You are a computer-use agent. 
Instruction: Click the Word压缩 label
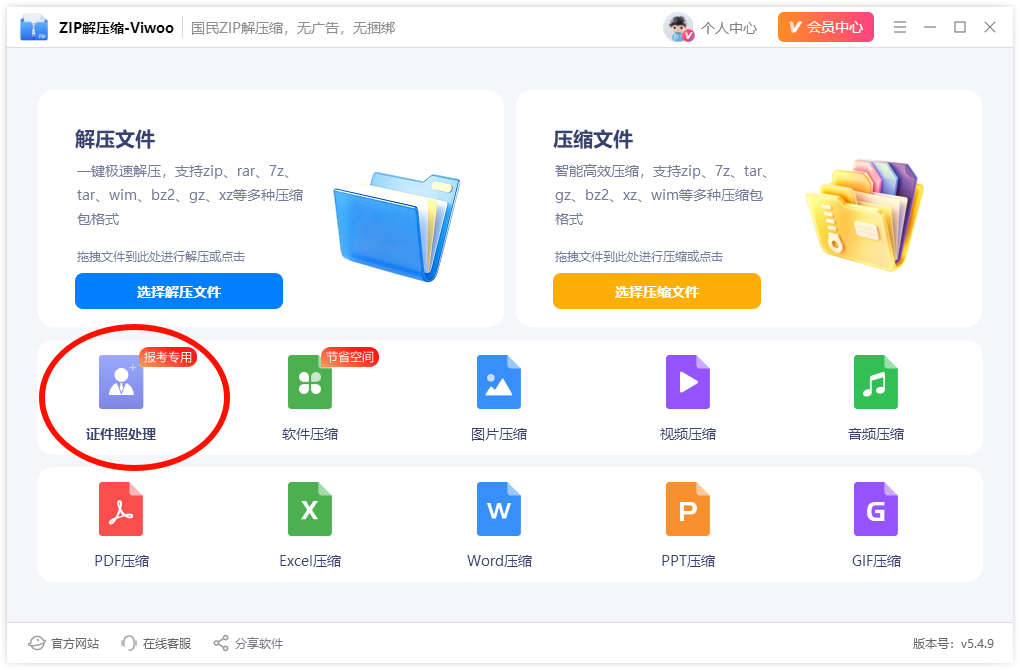point(499,561)
